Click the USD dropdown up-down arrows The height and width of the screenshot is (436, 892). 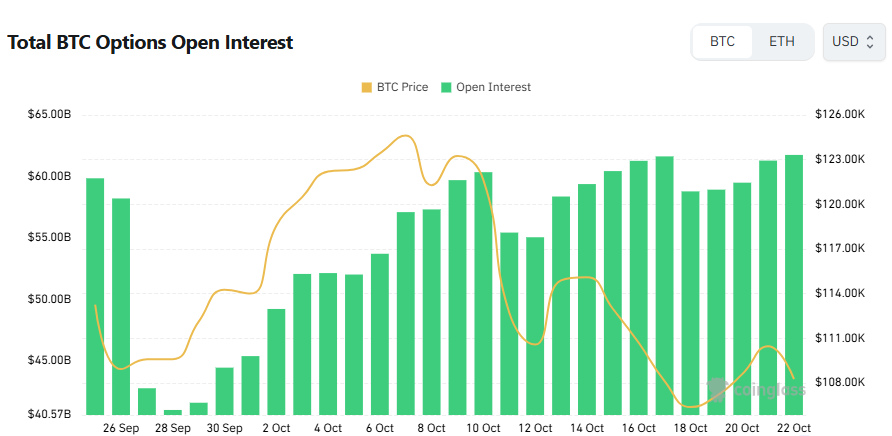(870, 42)
